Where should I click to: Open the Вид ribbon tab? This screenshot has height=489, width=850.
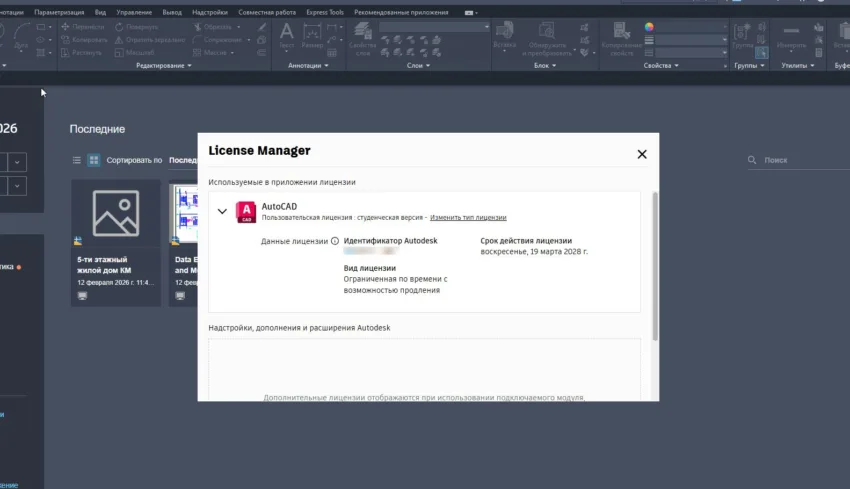click(100, 12)
